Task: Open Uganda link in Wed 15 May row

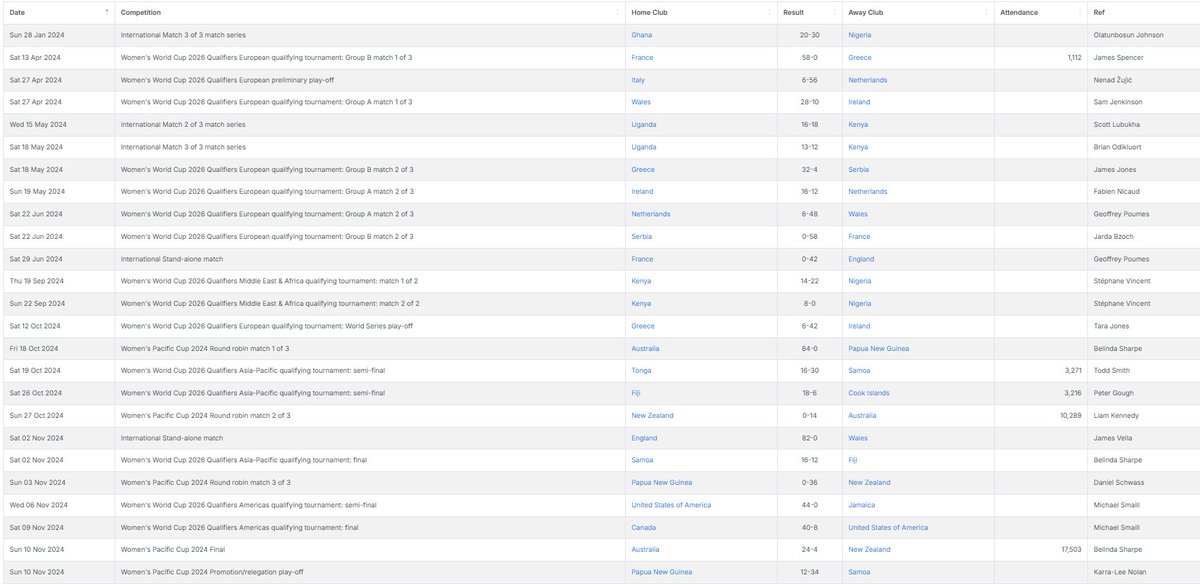Action: pos(643,124)
